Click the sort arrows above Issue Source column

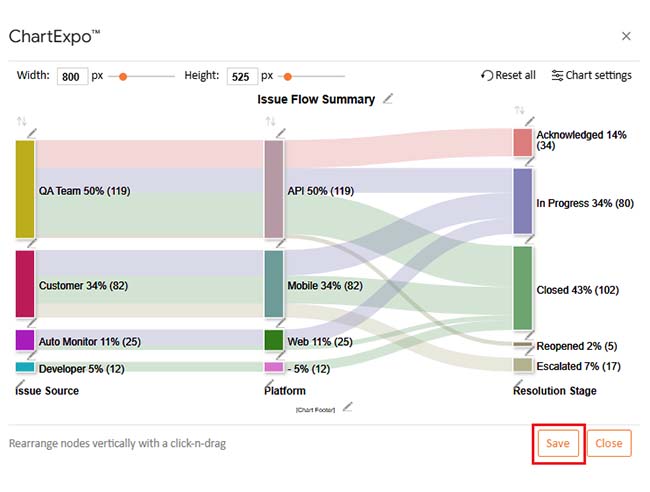pos(21,121)
